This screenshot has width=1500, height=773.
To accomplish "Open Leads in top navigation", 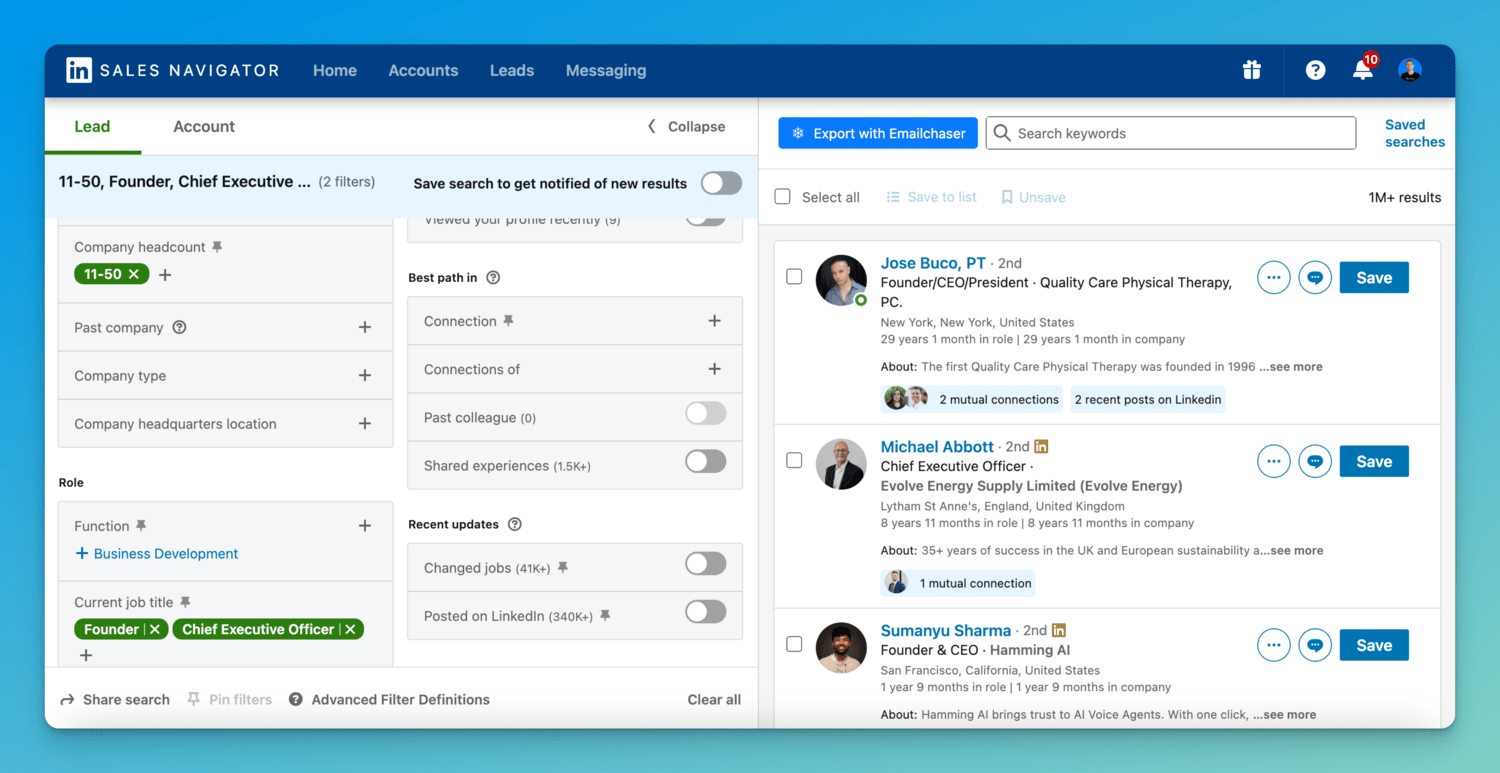I will click(x=512, y=70).
